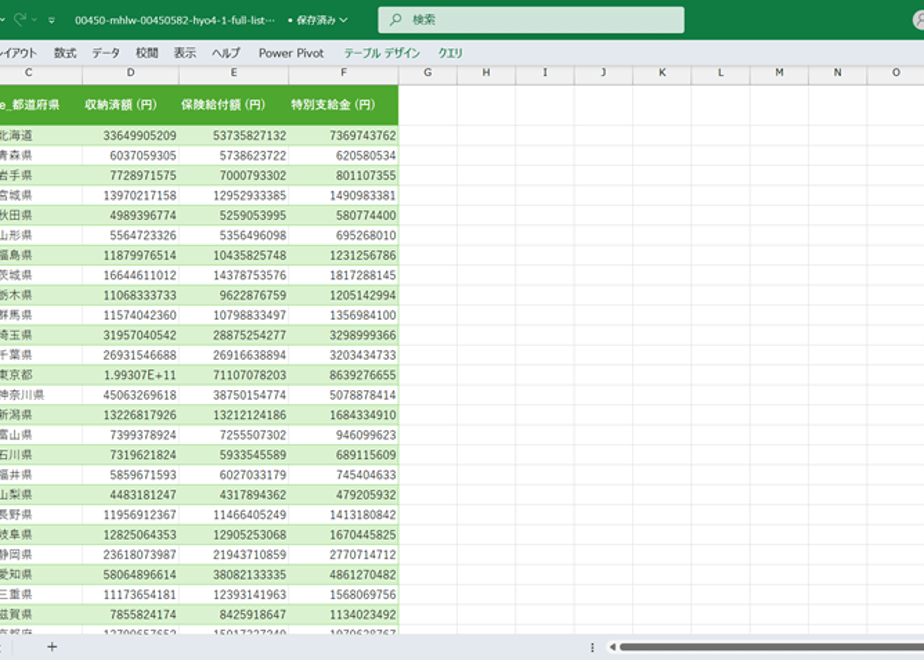This screenshot has height=660, width=924.
Task: Select cell with value 5259053995
Action: point(234,216)
